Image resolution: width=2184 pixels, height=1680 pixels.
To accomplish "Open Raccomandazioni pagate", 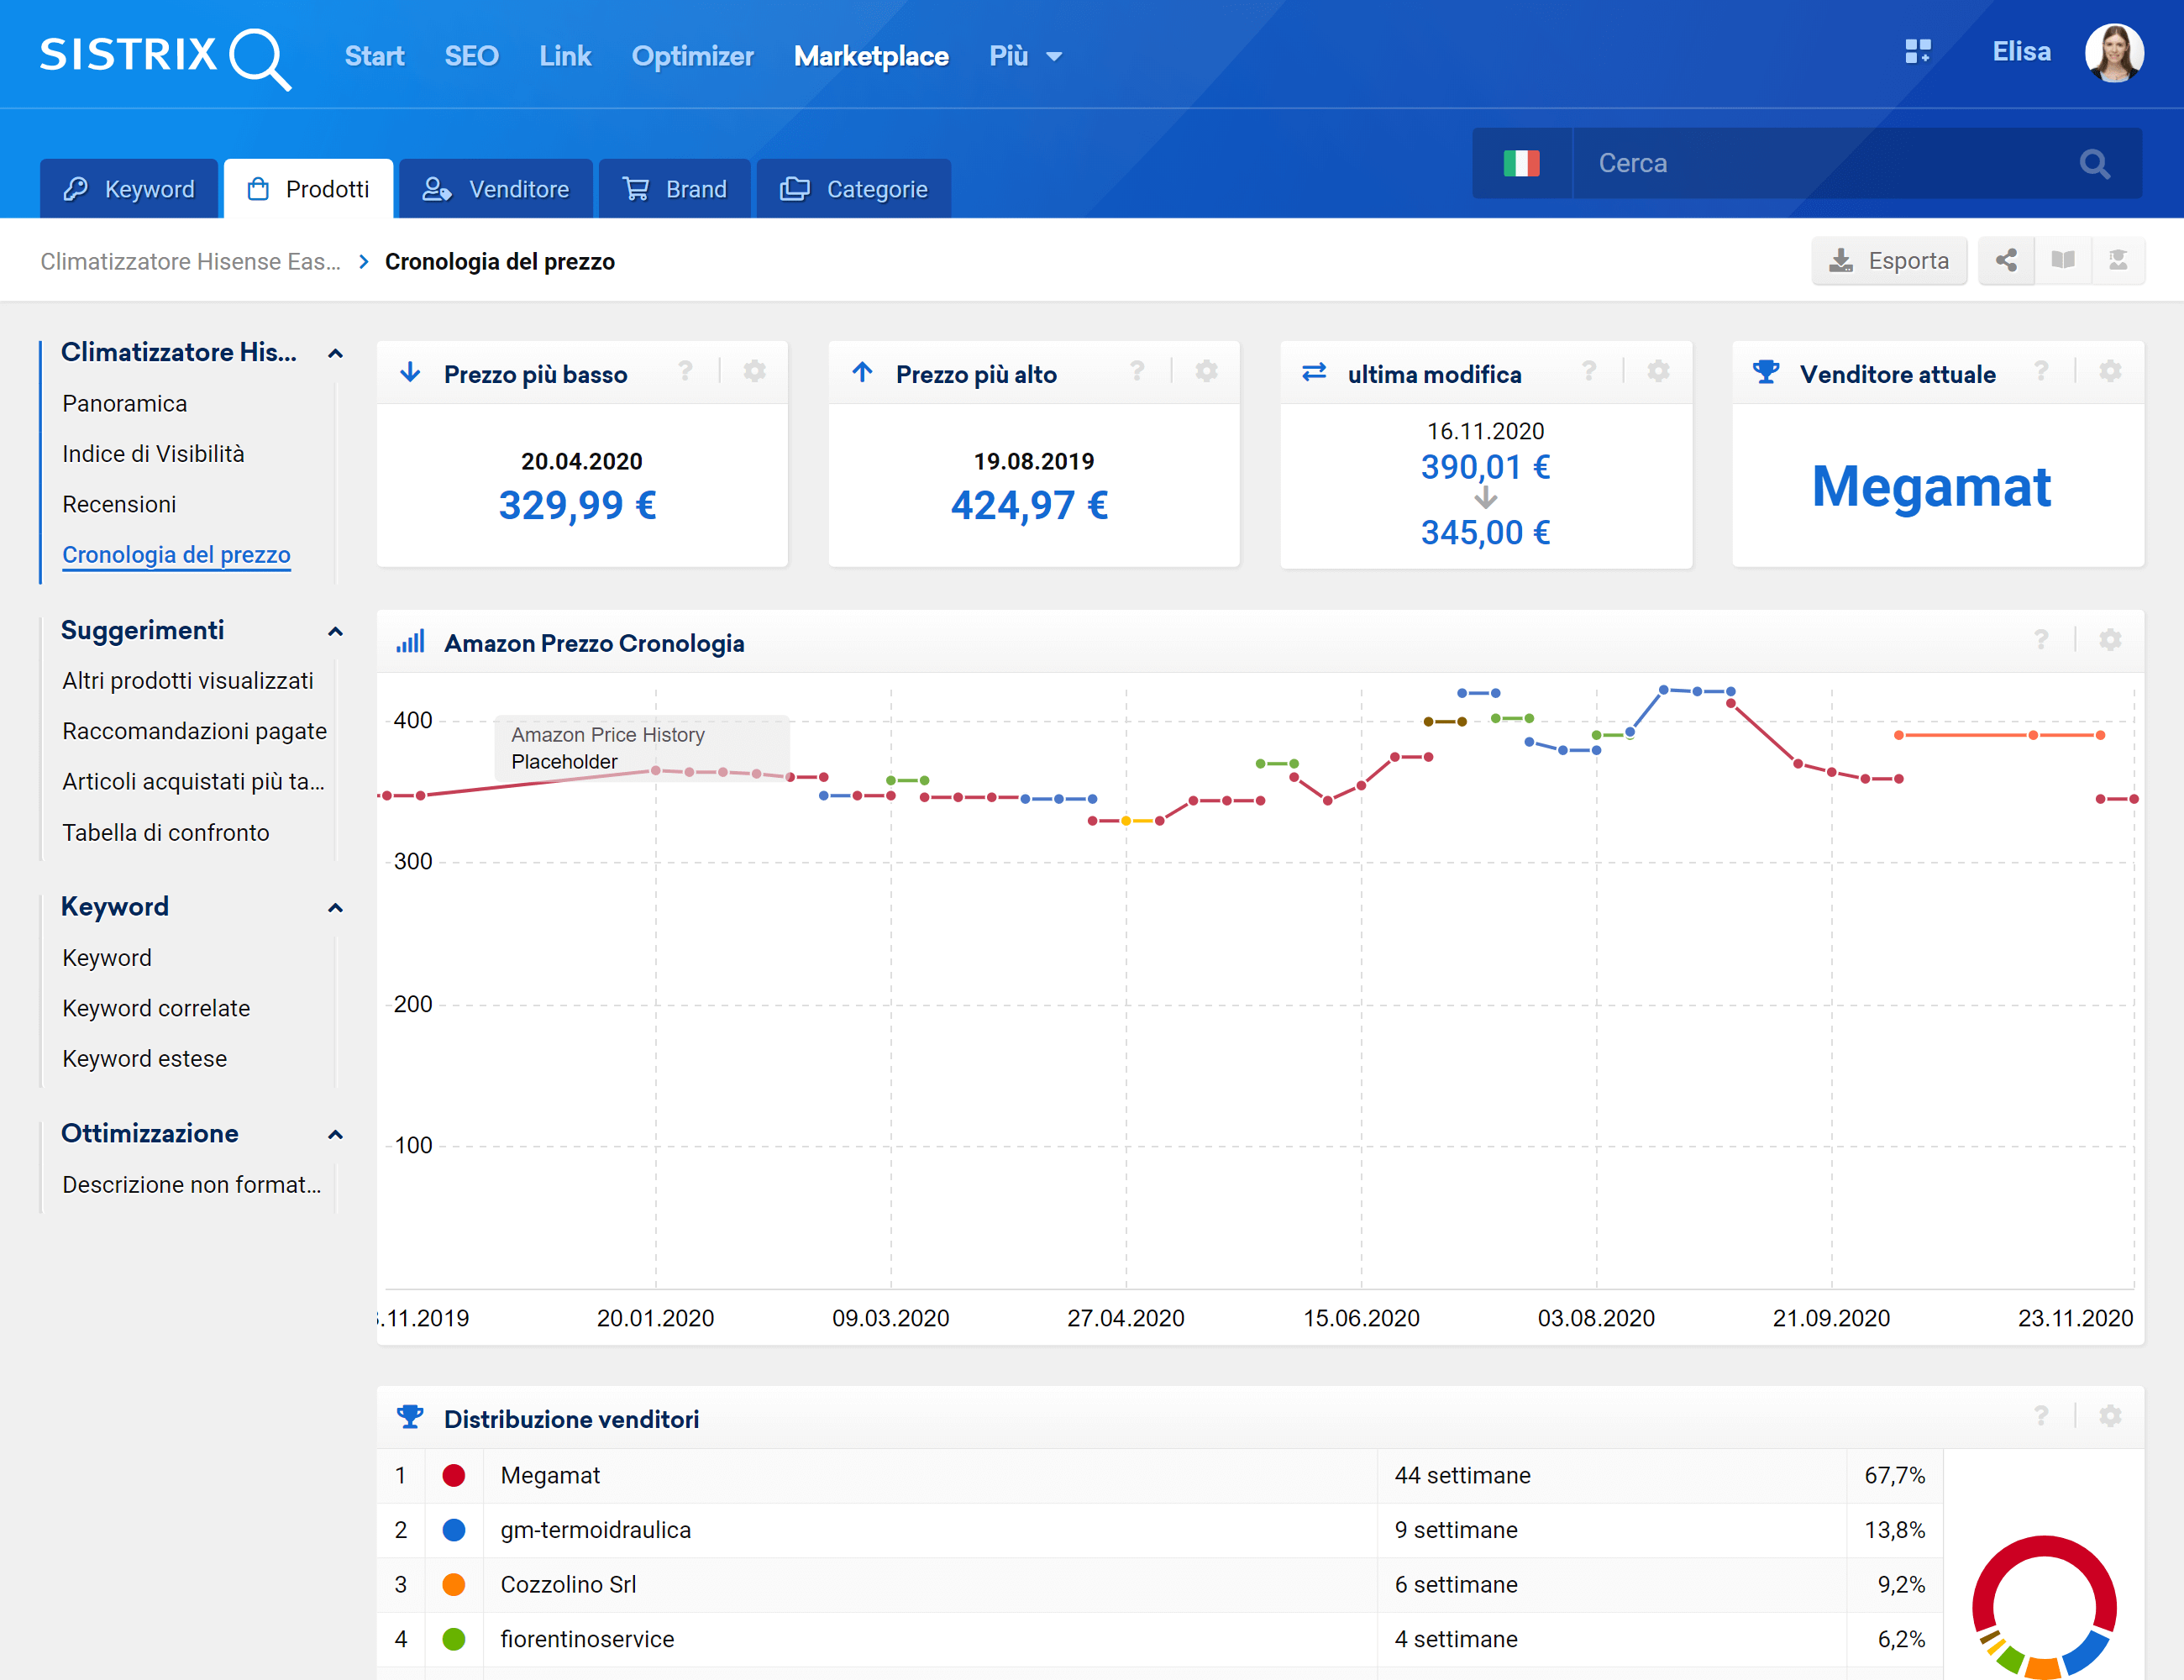I will 195,732.
